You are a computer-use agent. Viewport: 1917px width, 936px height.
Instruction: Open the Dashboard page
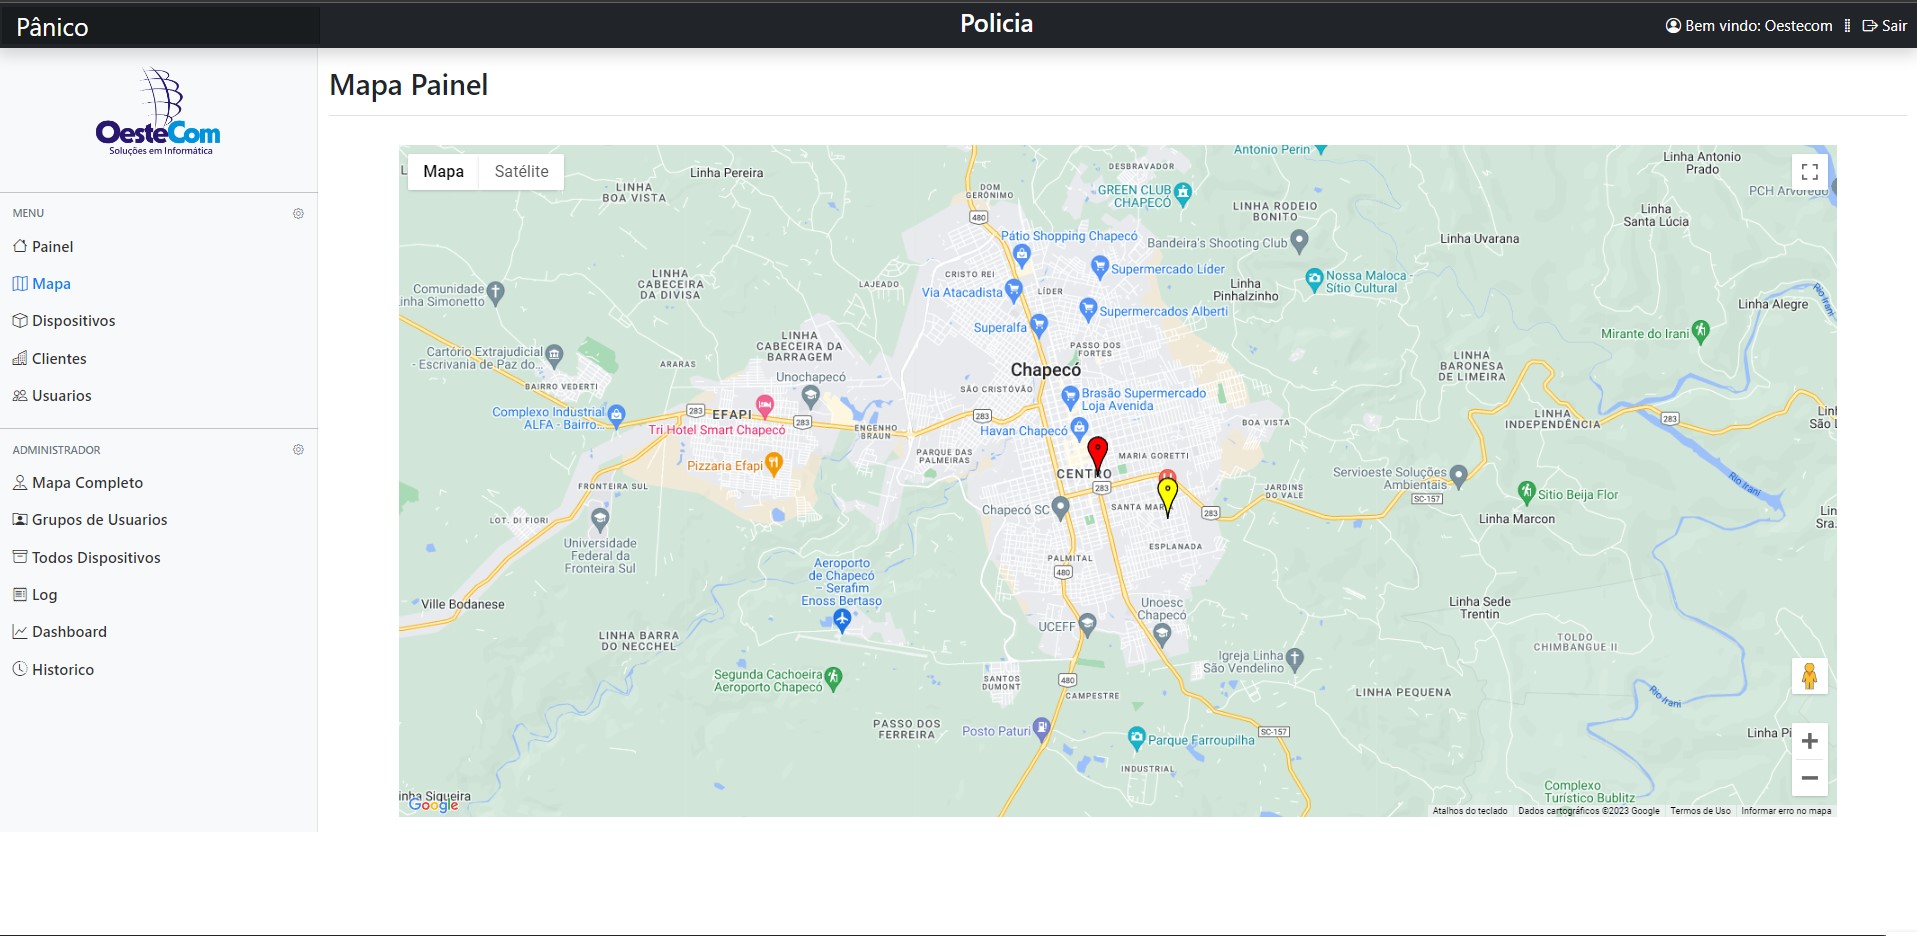(x=60, y=632)
